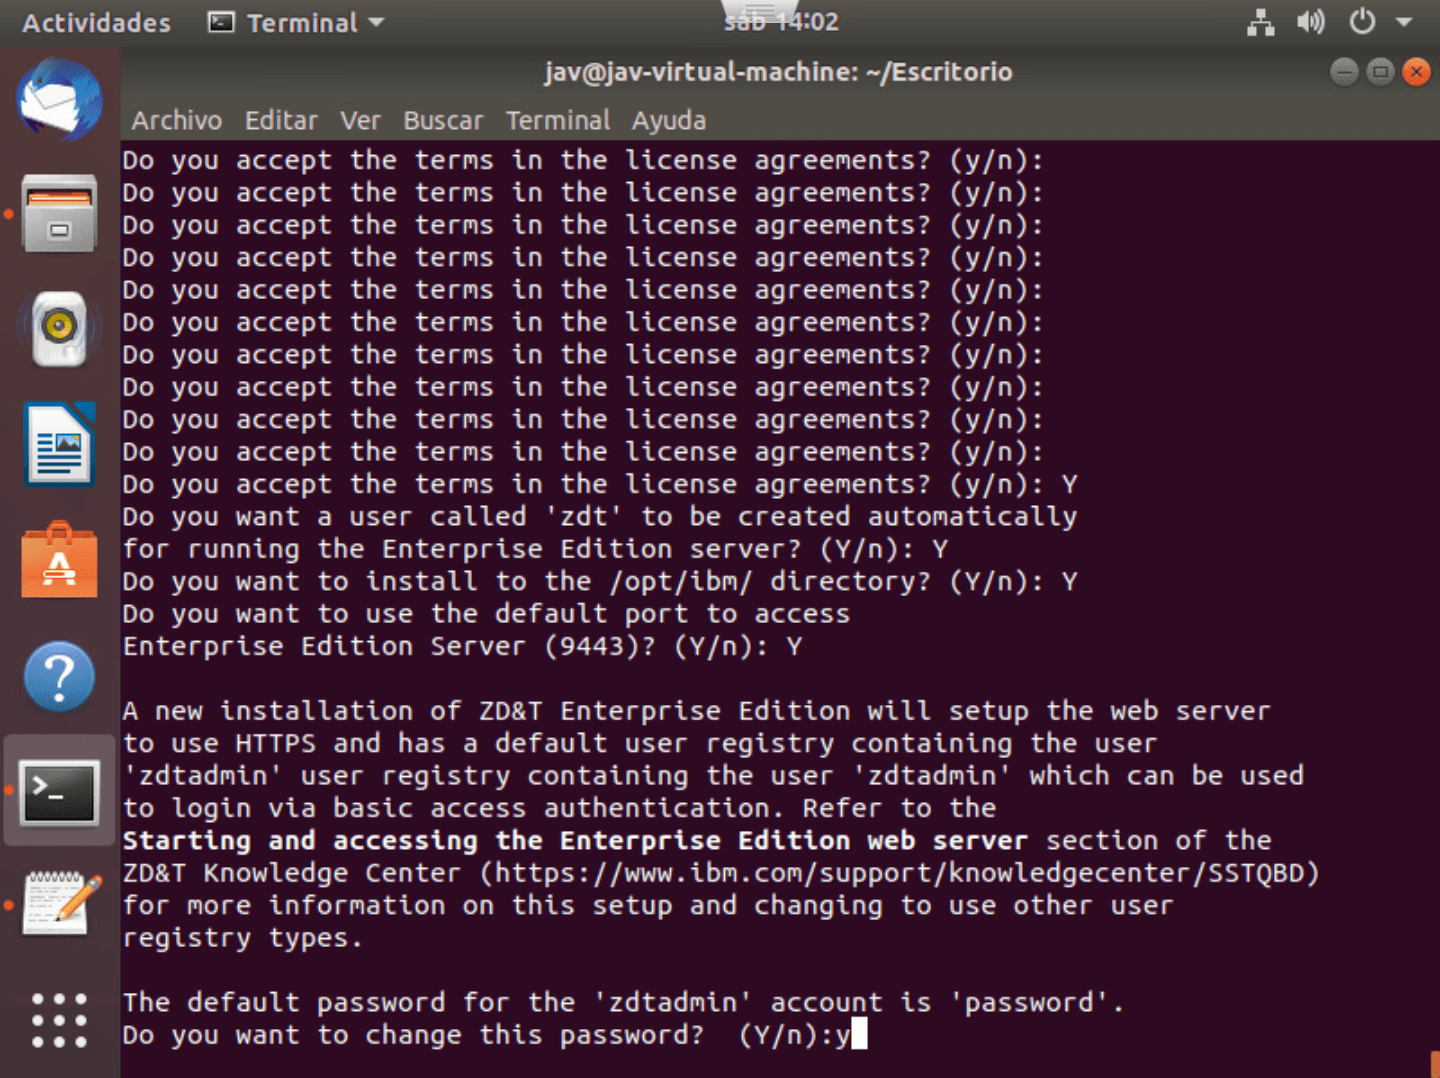Screen dimensions: 1440x1078
Task: Open LibreOffice Writer from the dock
Action: coord(59,445)
